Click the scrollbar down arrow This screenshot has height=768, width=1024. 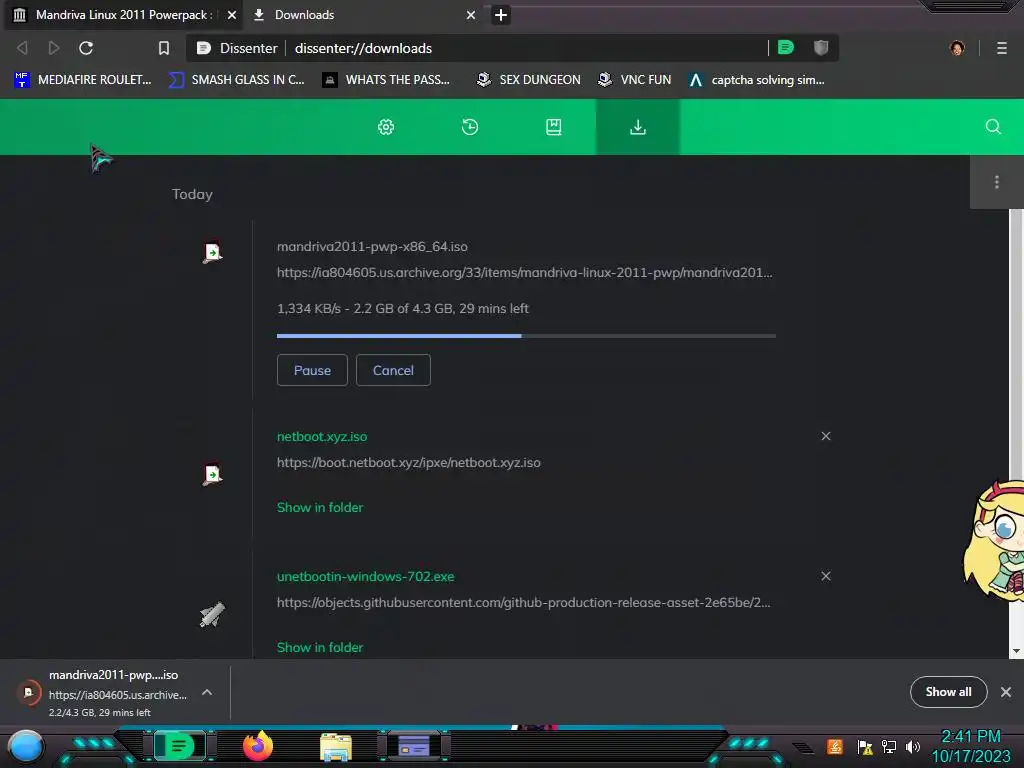point(1016,651)
